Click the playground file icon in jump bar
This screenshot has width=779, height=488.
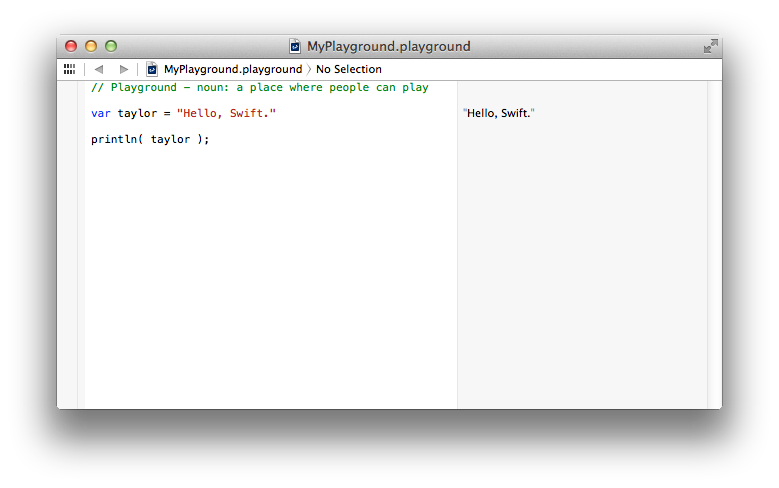tap(152, 69)
